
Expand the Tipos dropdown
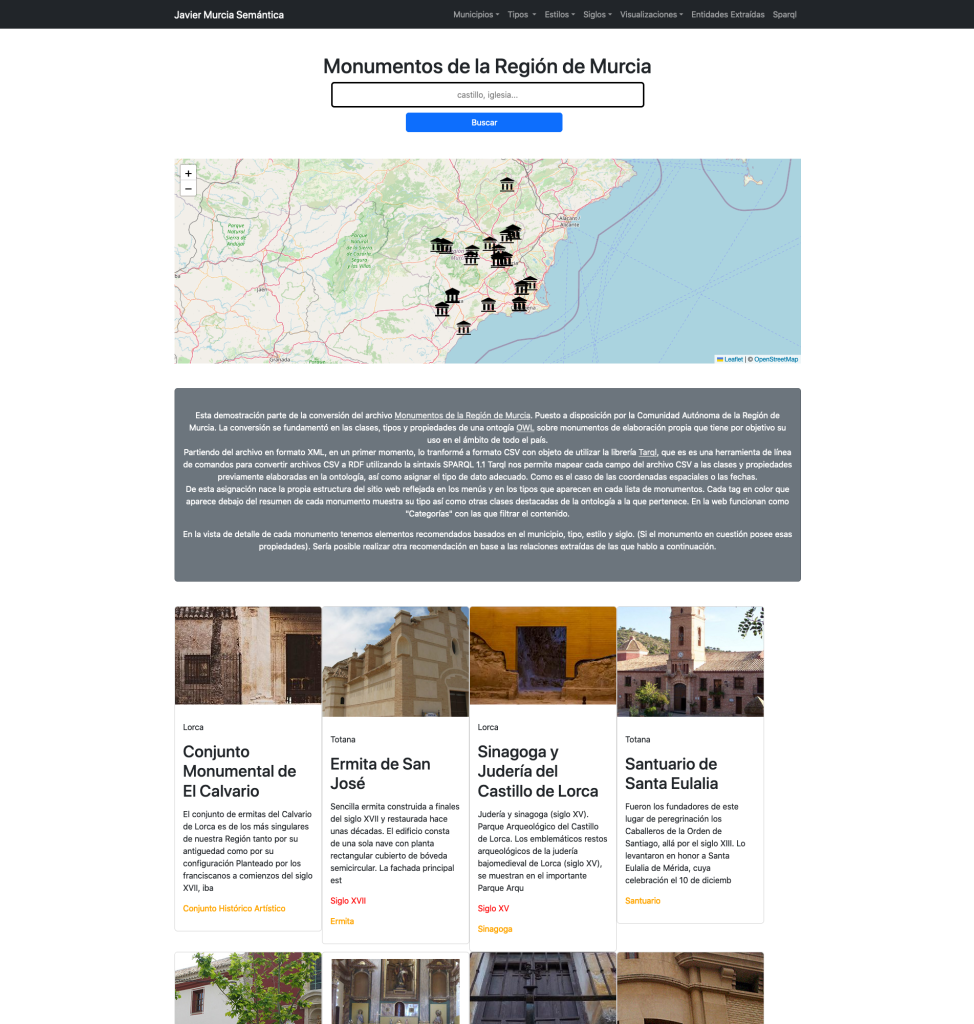tap(521, 15)
